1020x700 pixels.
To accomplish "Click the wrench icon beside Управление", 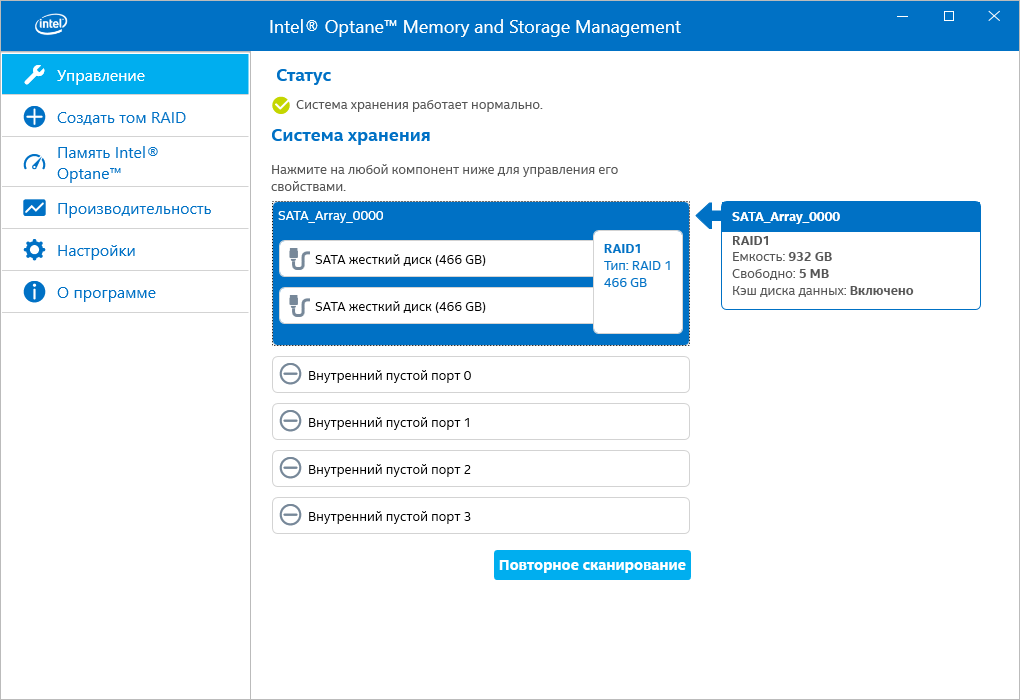I will pos(34,75).
